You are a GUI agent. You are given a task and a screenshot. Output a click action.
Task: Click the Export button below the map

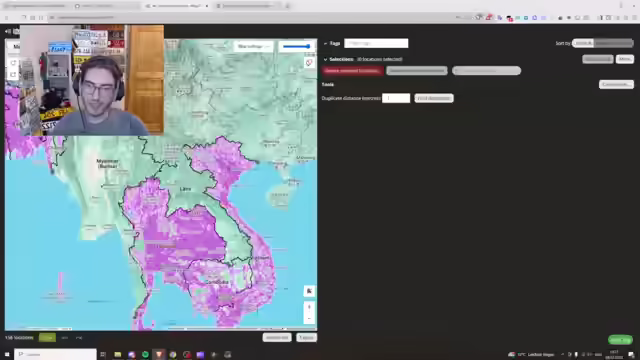pos(306,338)
